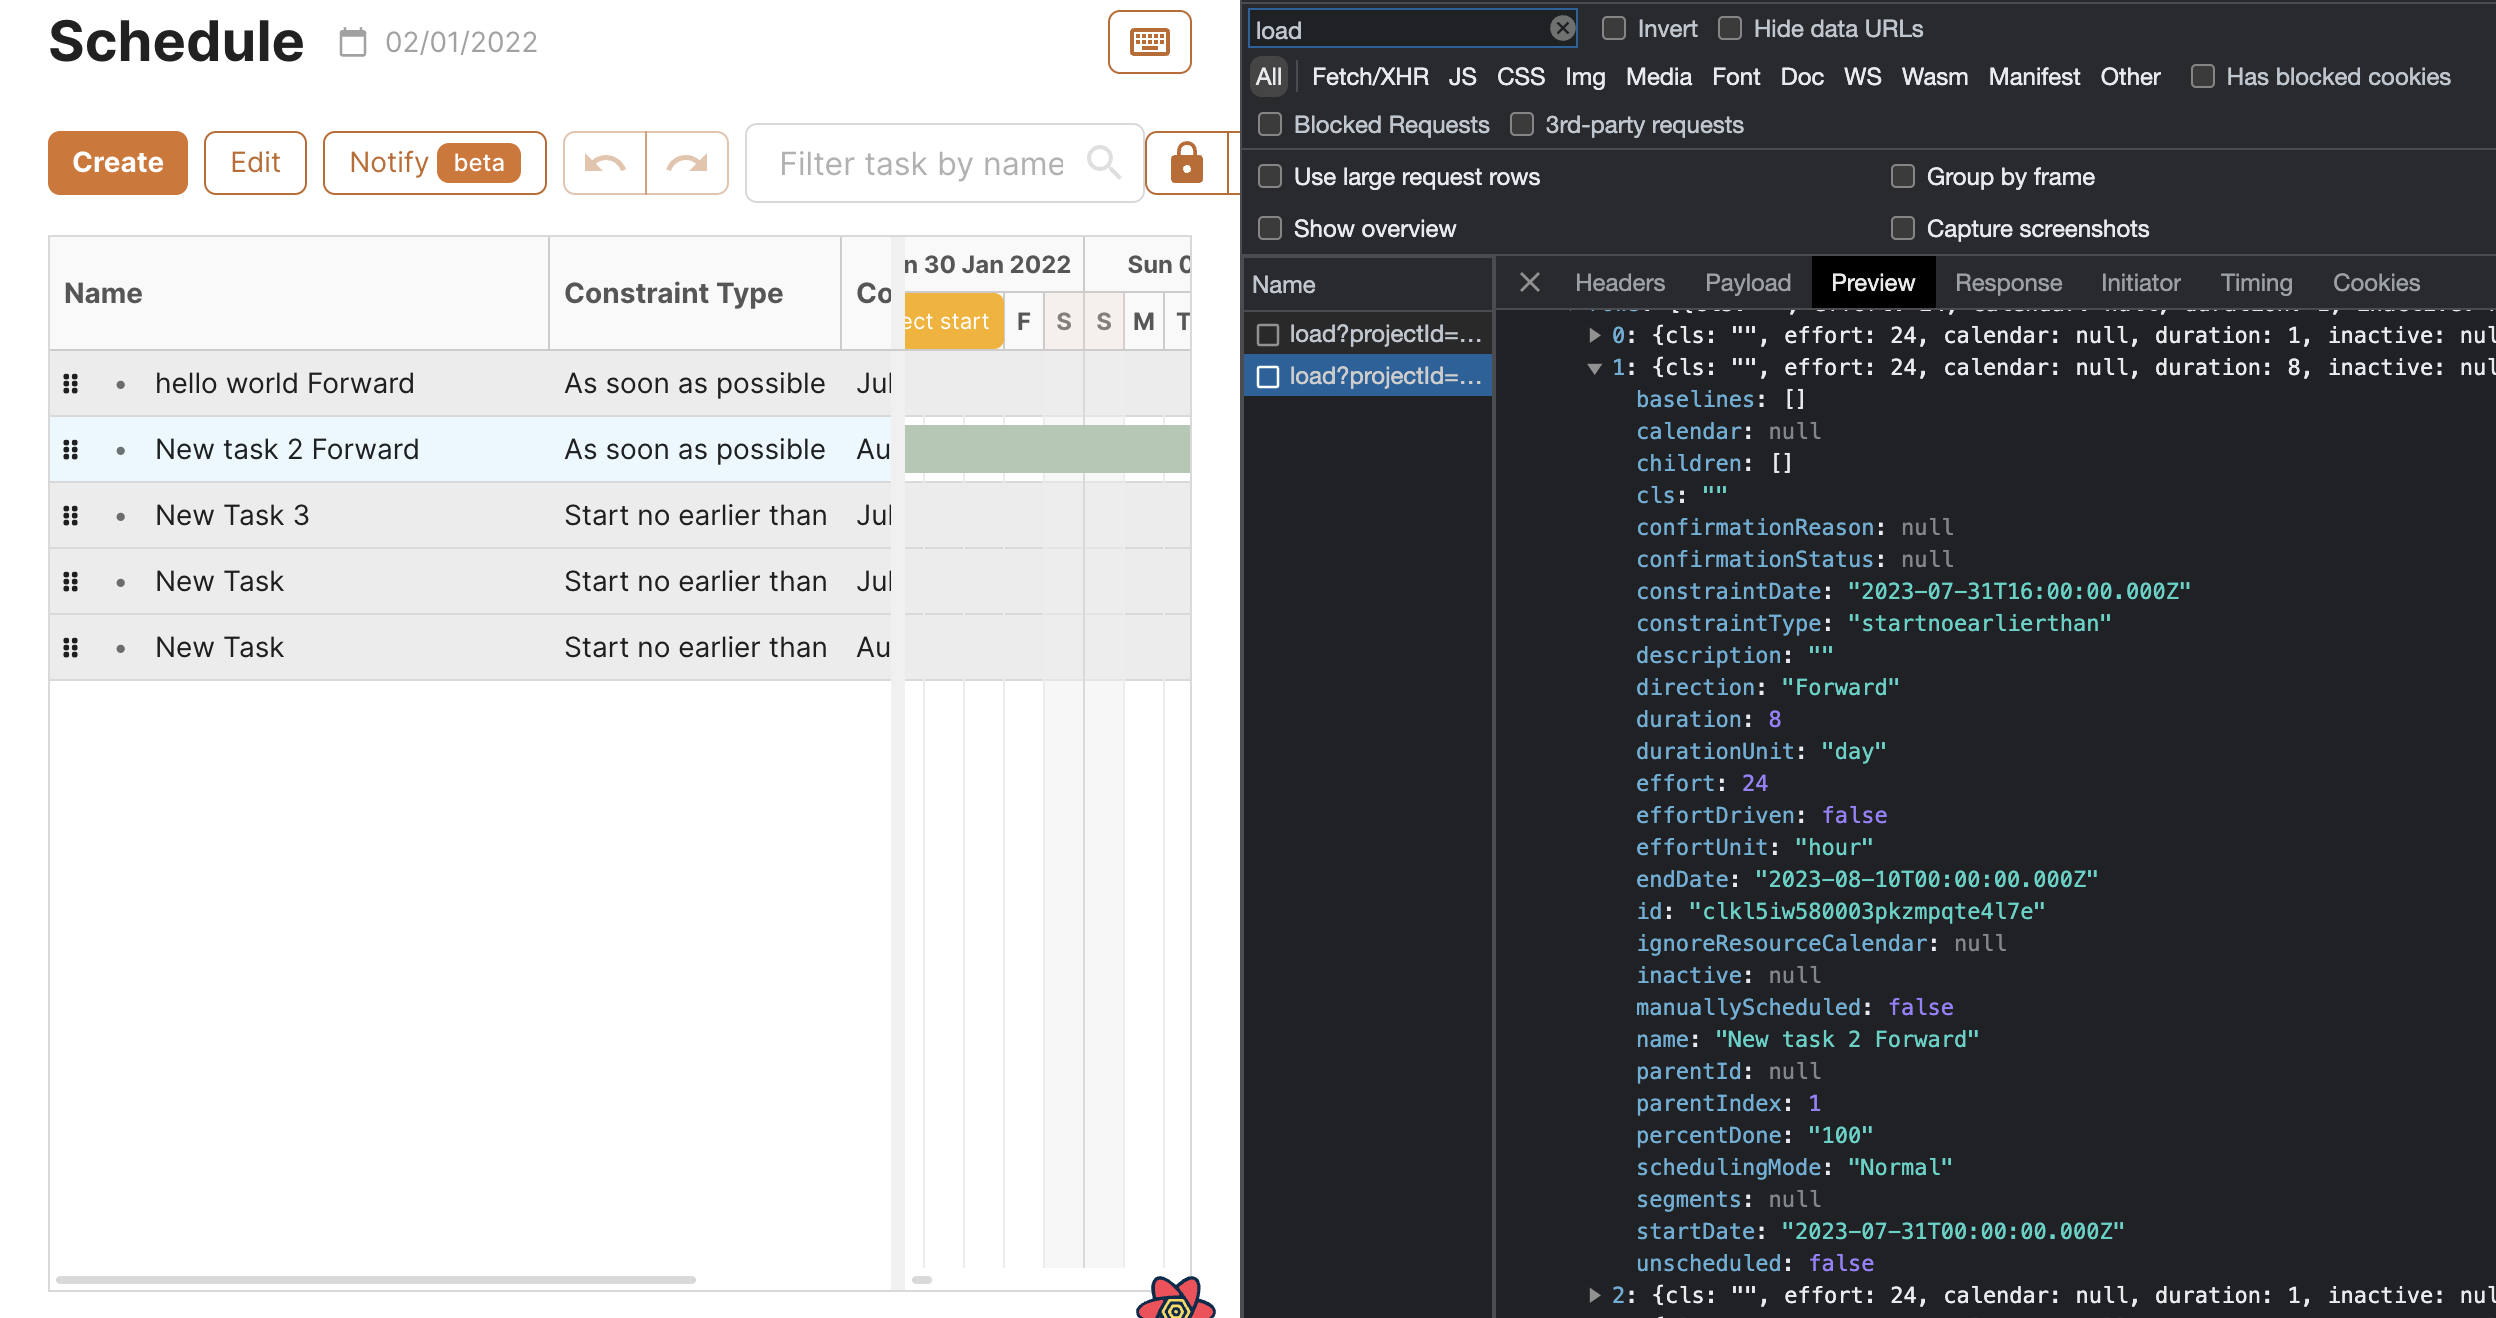Filter network requests by Media
Viewport: 2496px width, 1318px height.
point(1658,77)
